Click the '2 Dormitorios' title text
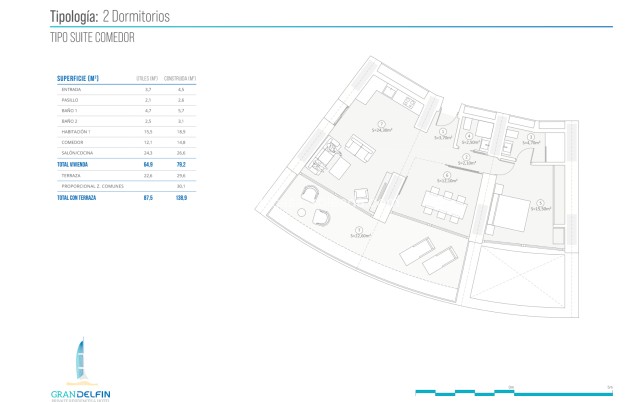Screen dimensions: 630x402 [x=136, y=16]
